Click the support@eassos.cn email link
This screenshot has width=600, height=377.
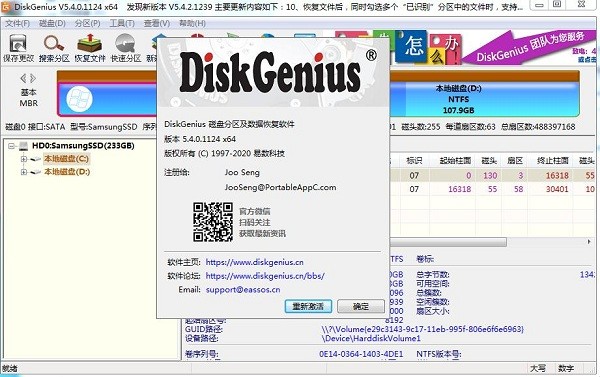(243, 290)
